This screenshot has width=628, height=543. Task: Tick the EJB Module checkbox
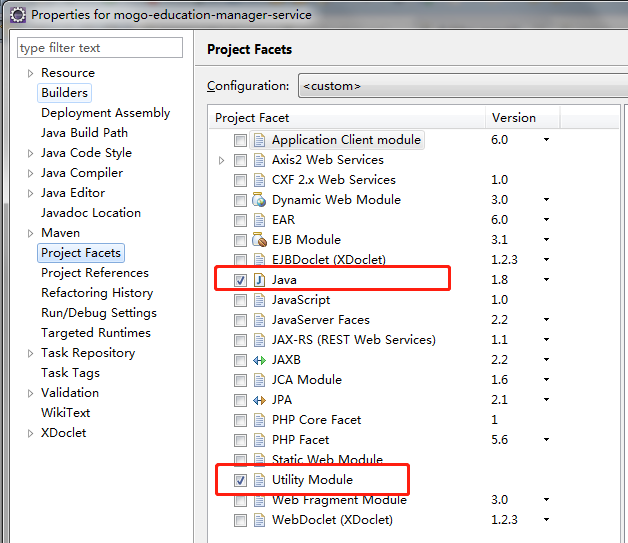240,240
